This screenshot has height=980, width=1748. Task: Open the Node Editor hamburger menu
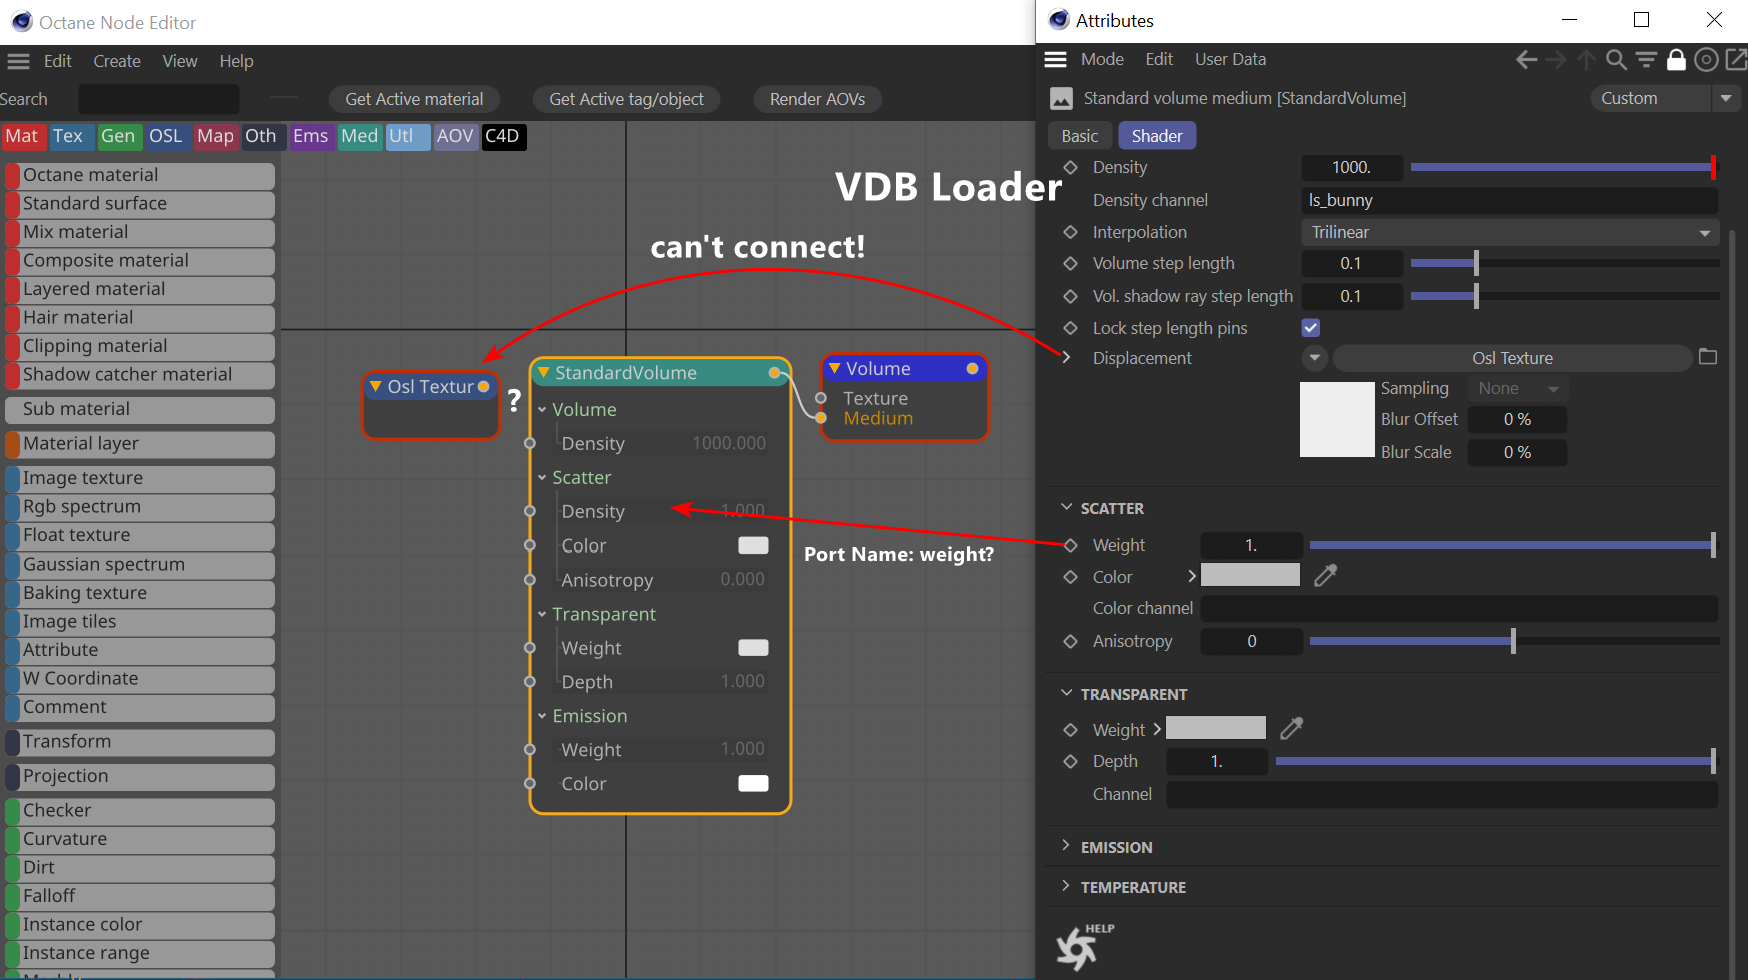coord(18,61)
